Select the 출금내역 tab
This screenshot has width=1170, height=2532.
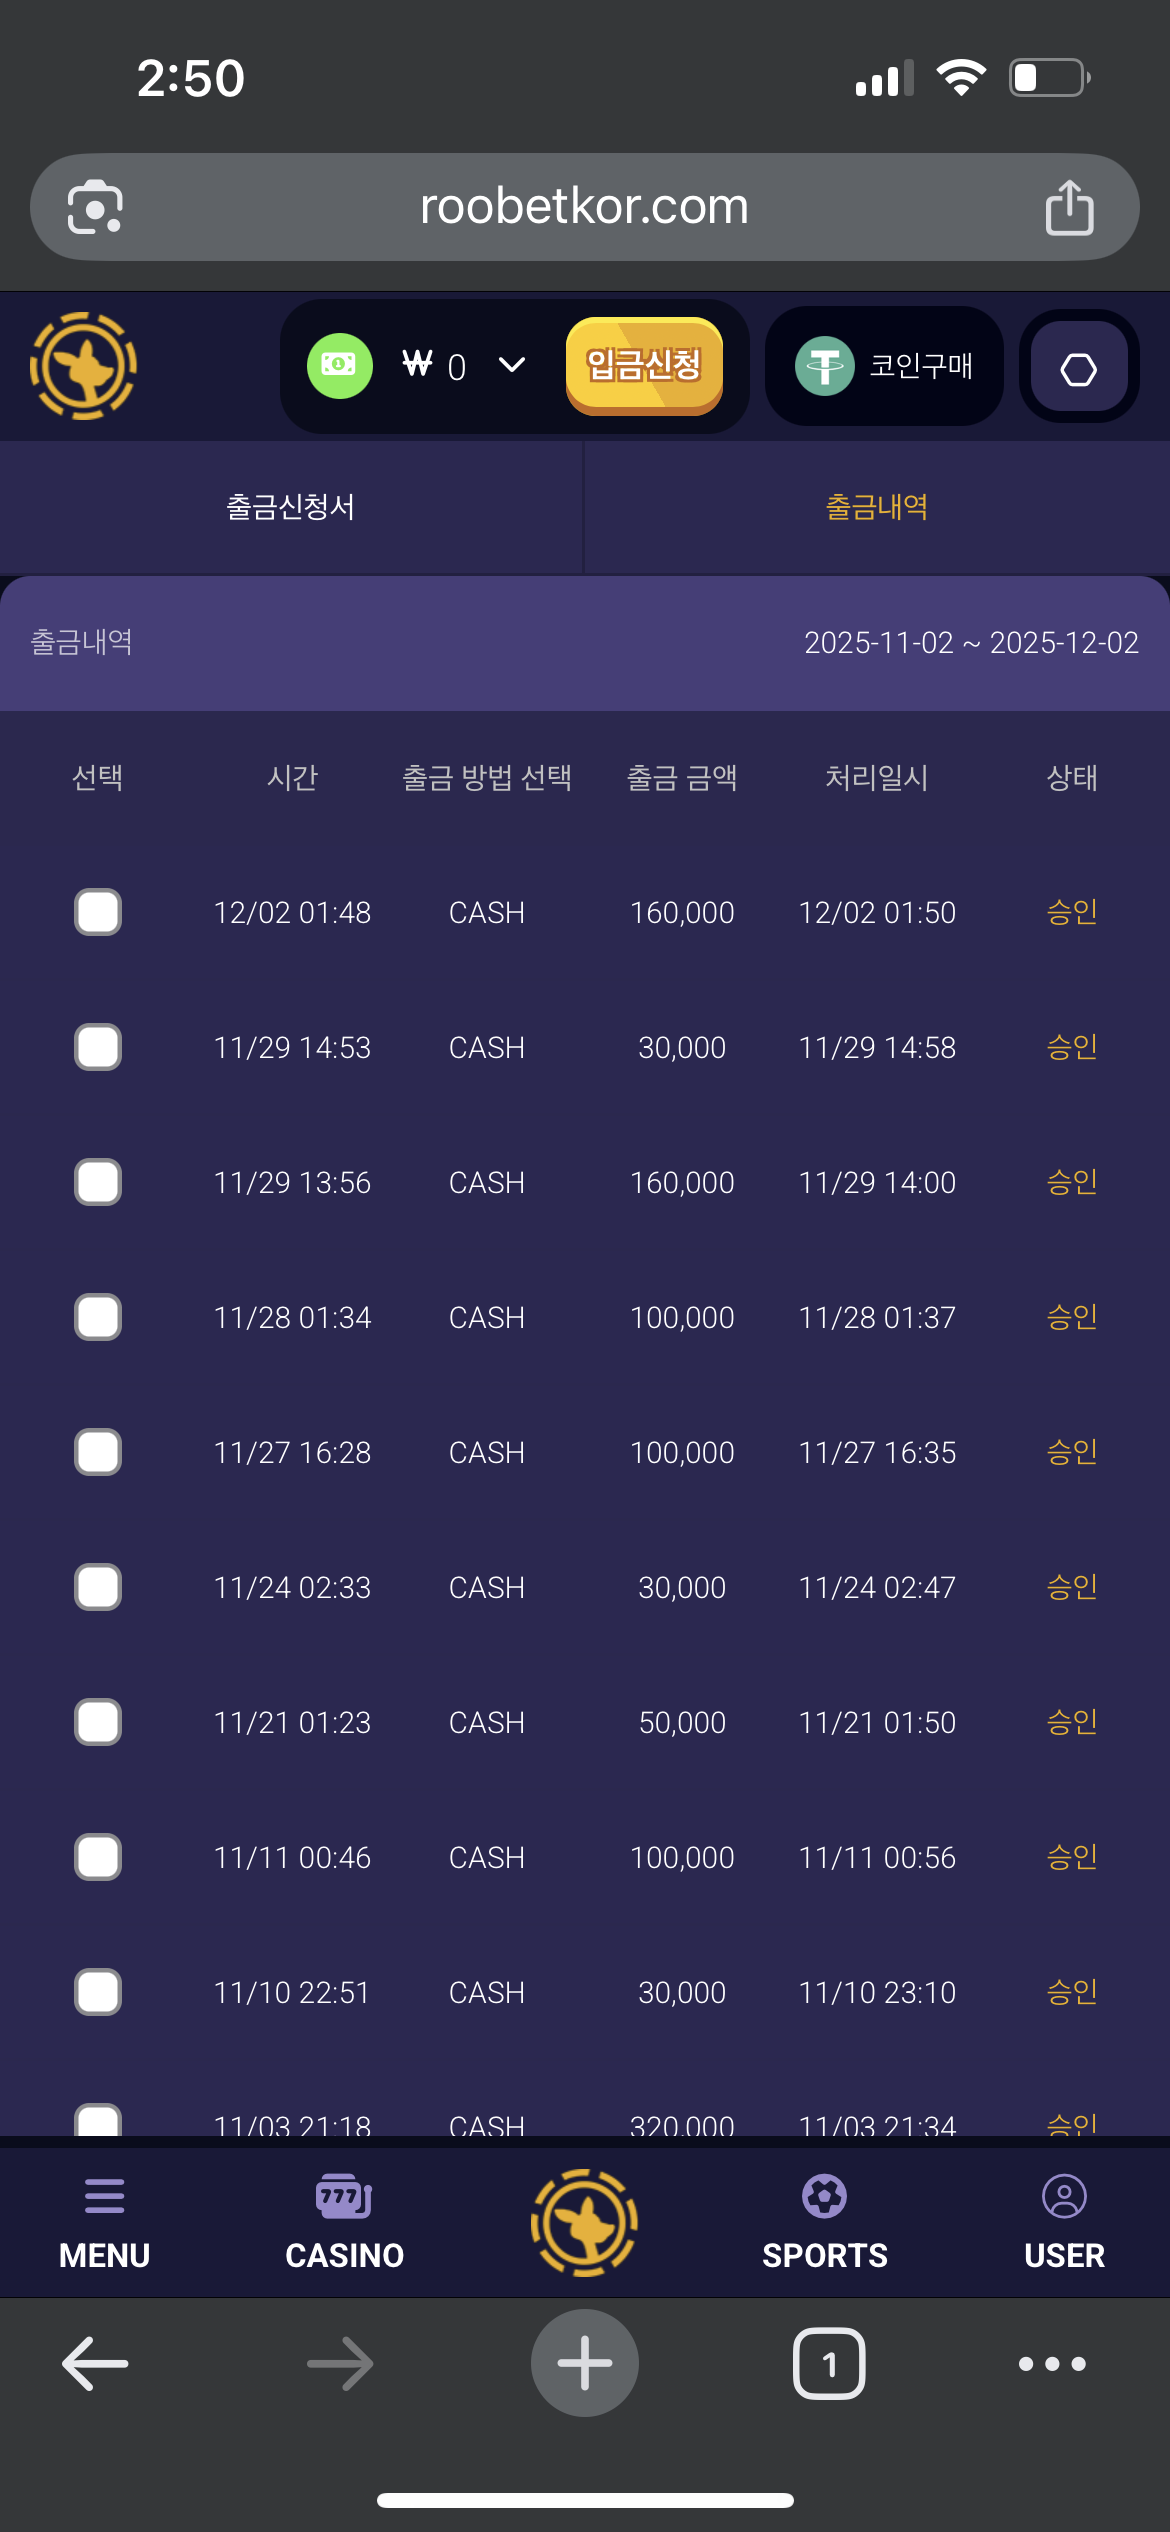tap(876, 507)
